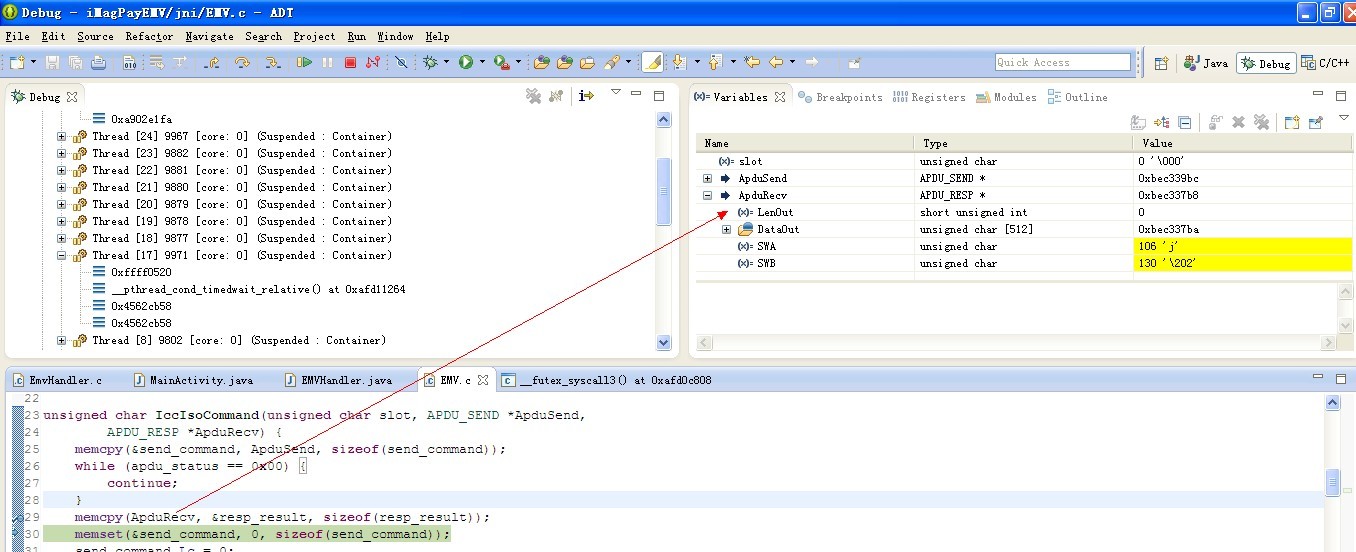Collapse the ApduRecv variable row
Image resolution: width=1356 pixels, height=552 pixels.
[708, 196]
